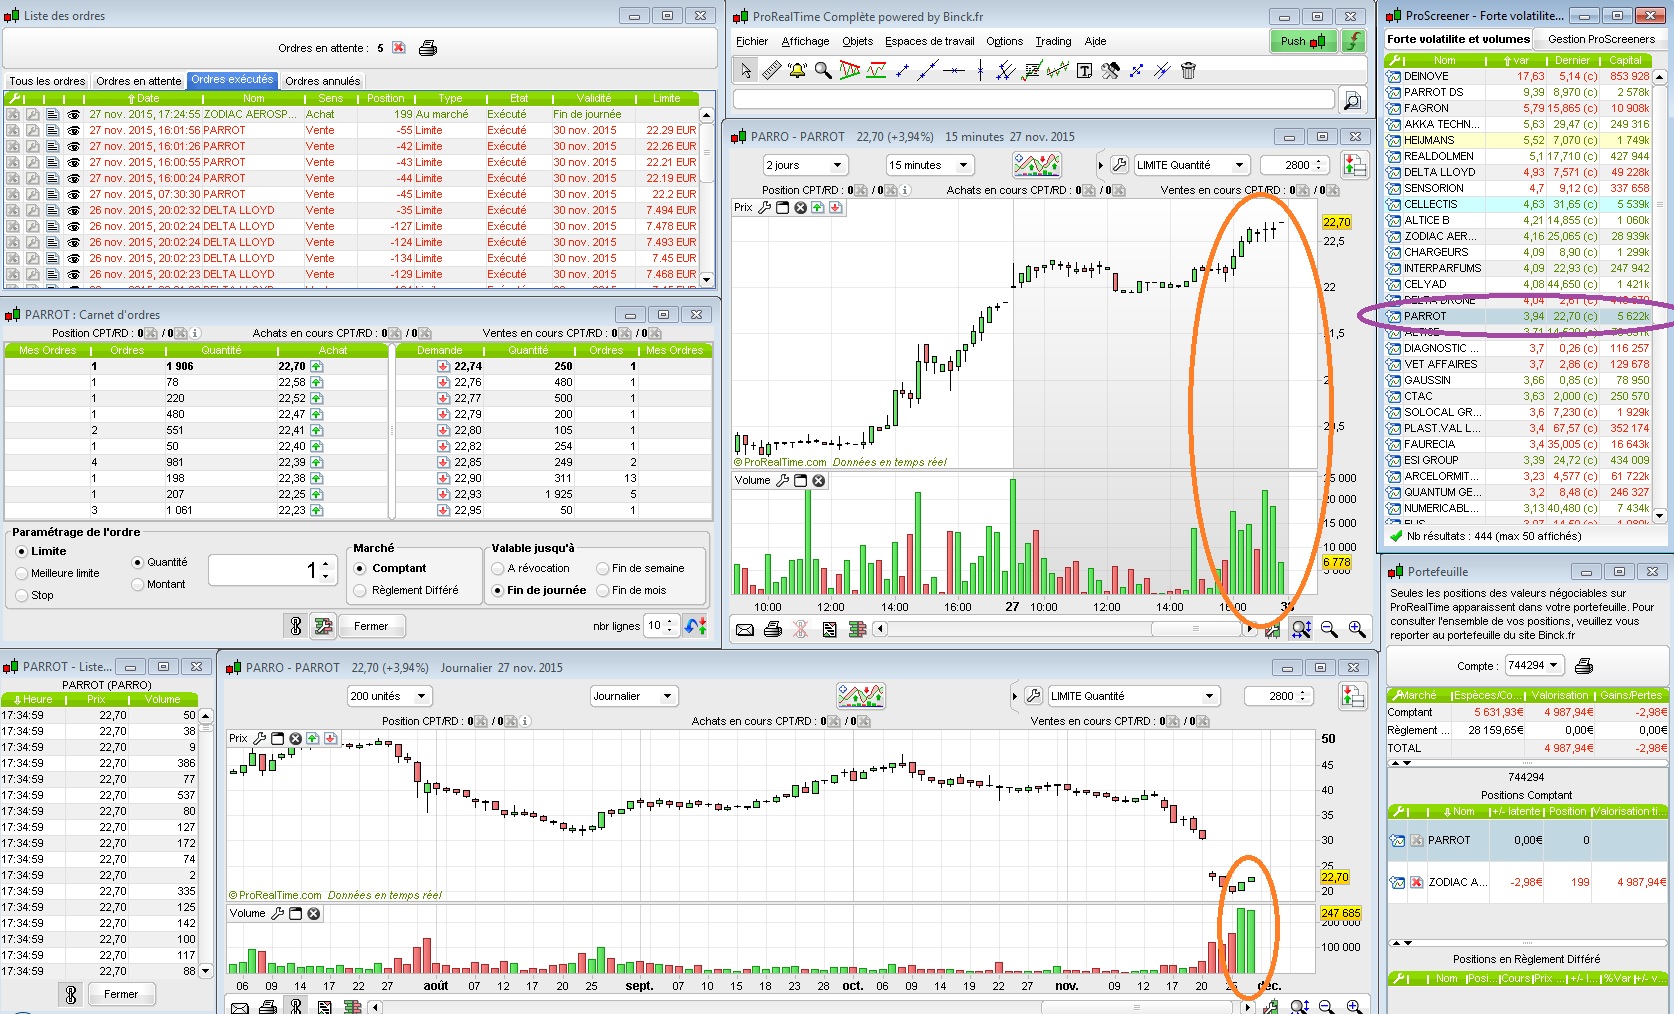The image size is (1674, 1014).
Task: Open the Trading menu
Action: point(1053,41)
